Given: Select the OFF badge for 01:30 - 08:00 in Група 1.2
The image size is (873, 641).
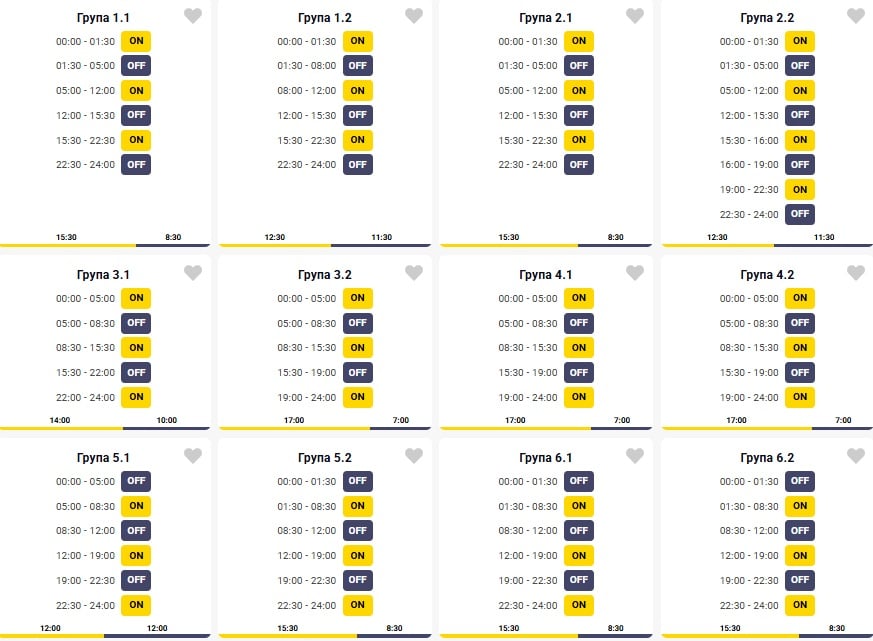Looking at the screenshot, I should click(x=357, y=66).
